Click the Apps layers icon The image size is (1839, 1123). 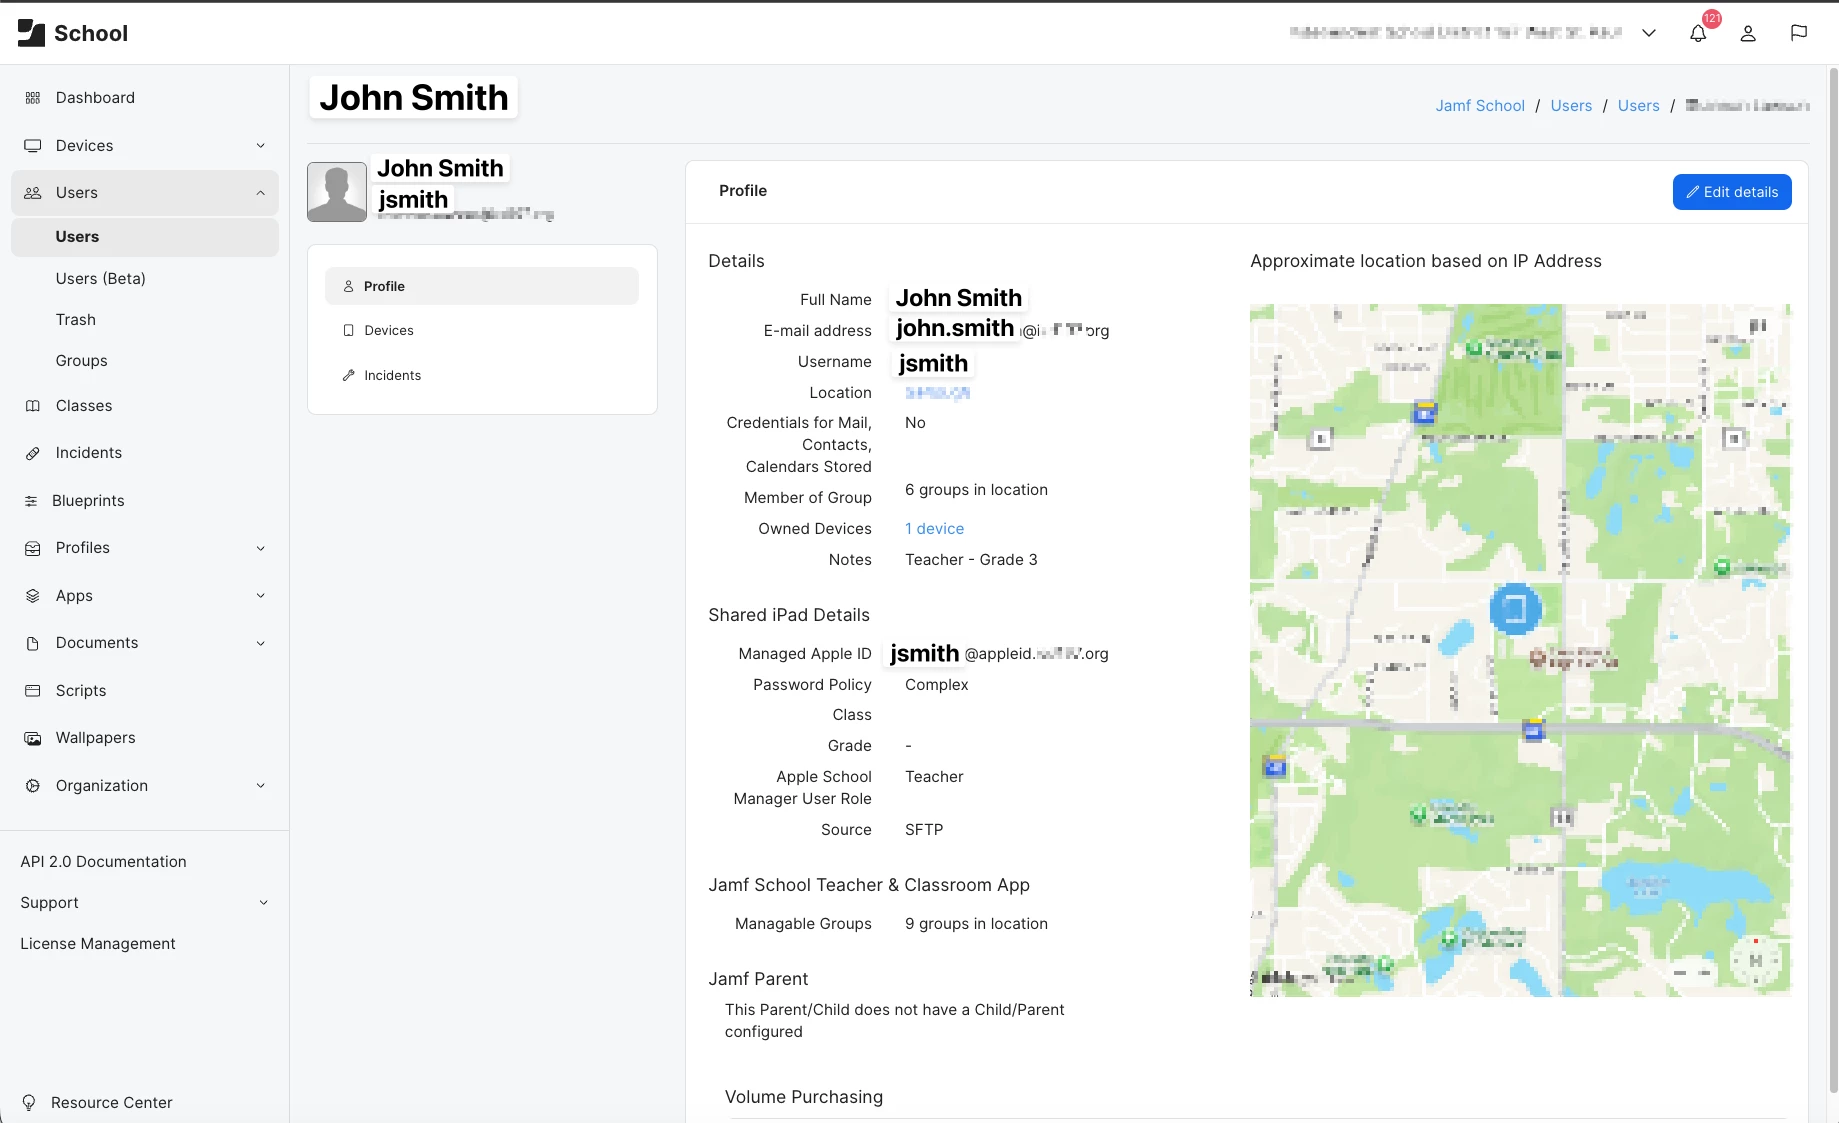click(x=33, y=596)
